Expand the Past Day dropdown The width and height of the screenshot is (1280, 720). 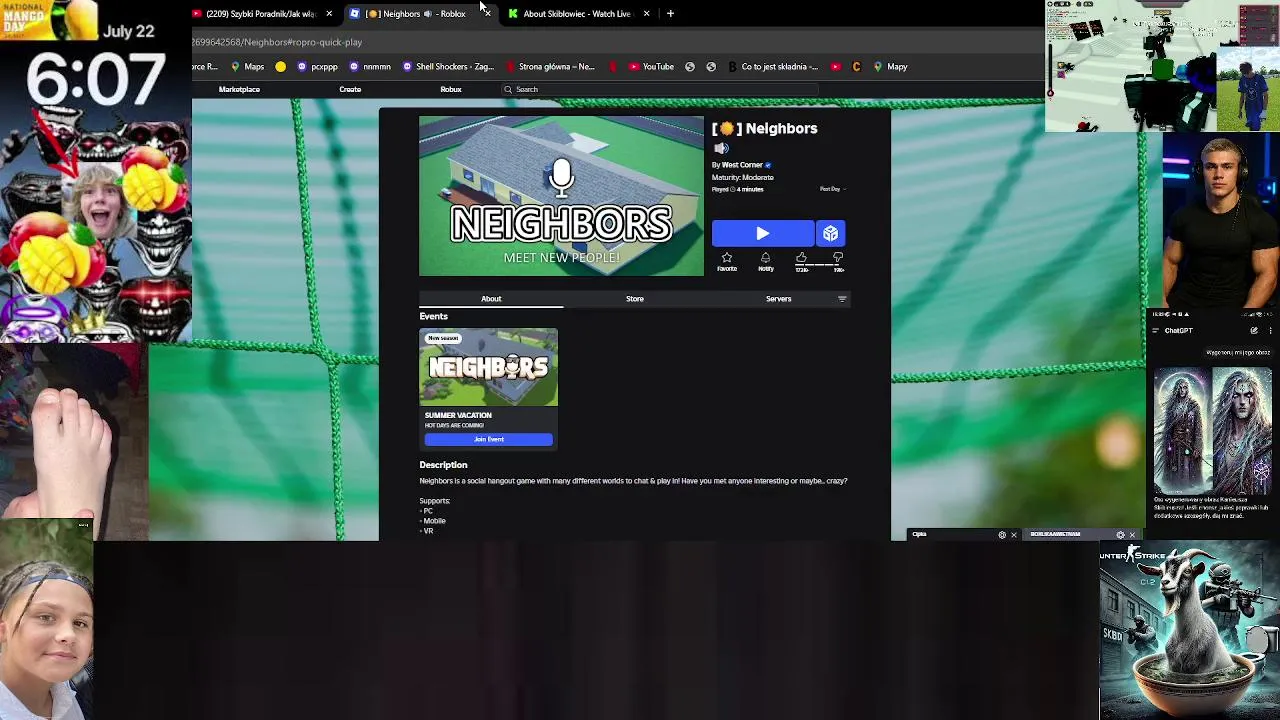832,189
